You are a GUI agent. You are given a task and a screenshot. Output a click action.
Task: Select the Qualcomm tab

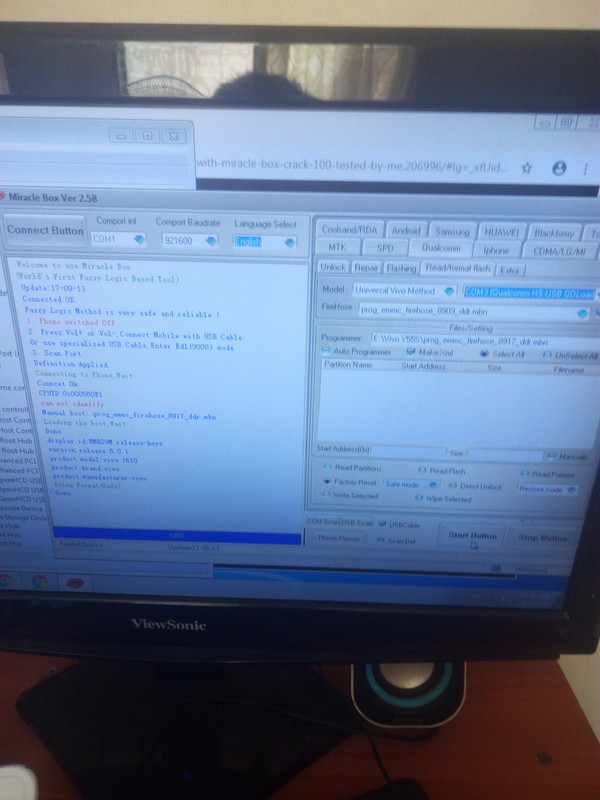coord(440,248)
